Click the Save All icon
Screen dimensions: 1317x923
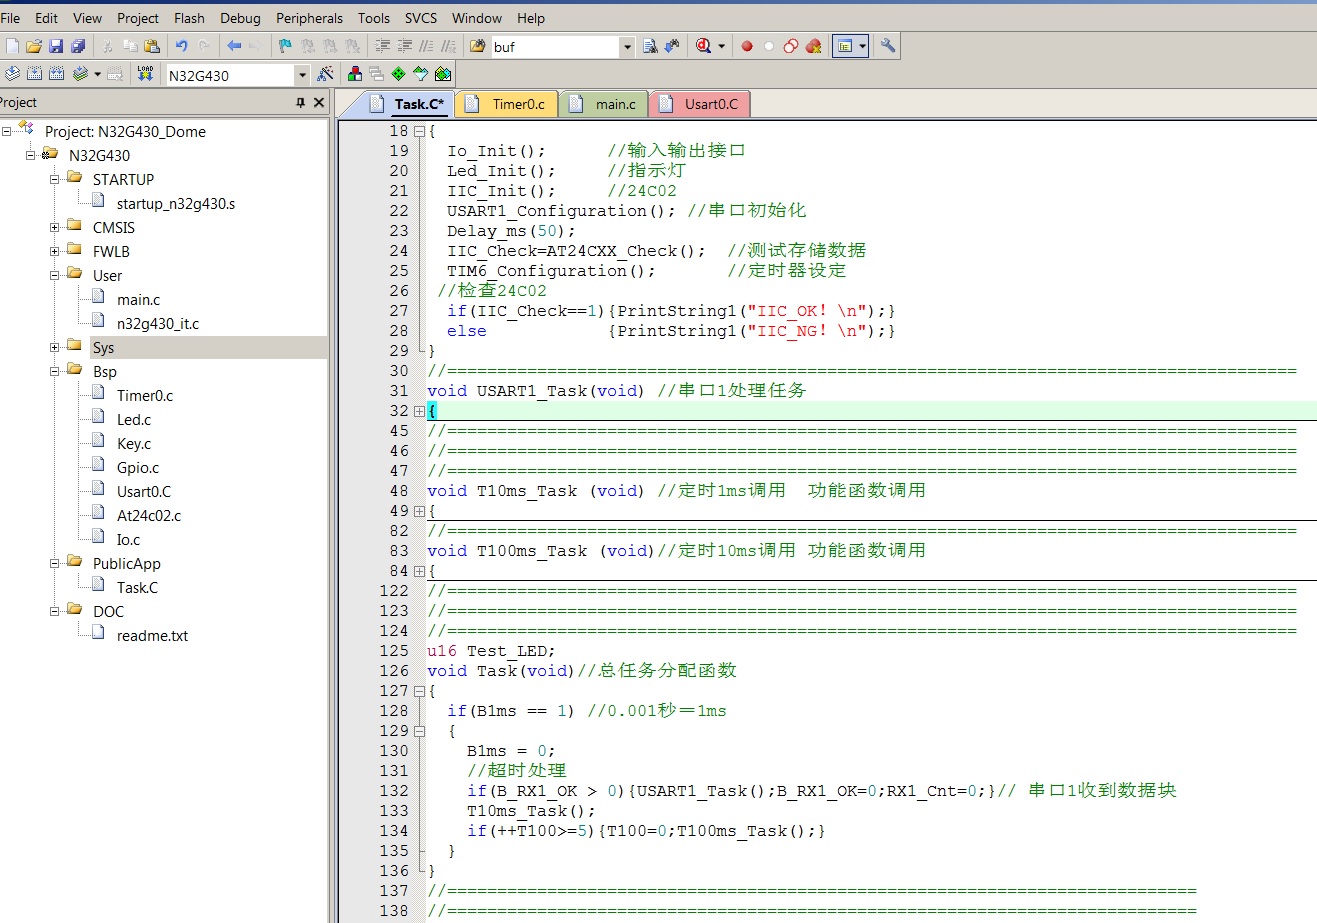pos(78,46)
